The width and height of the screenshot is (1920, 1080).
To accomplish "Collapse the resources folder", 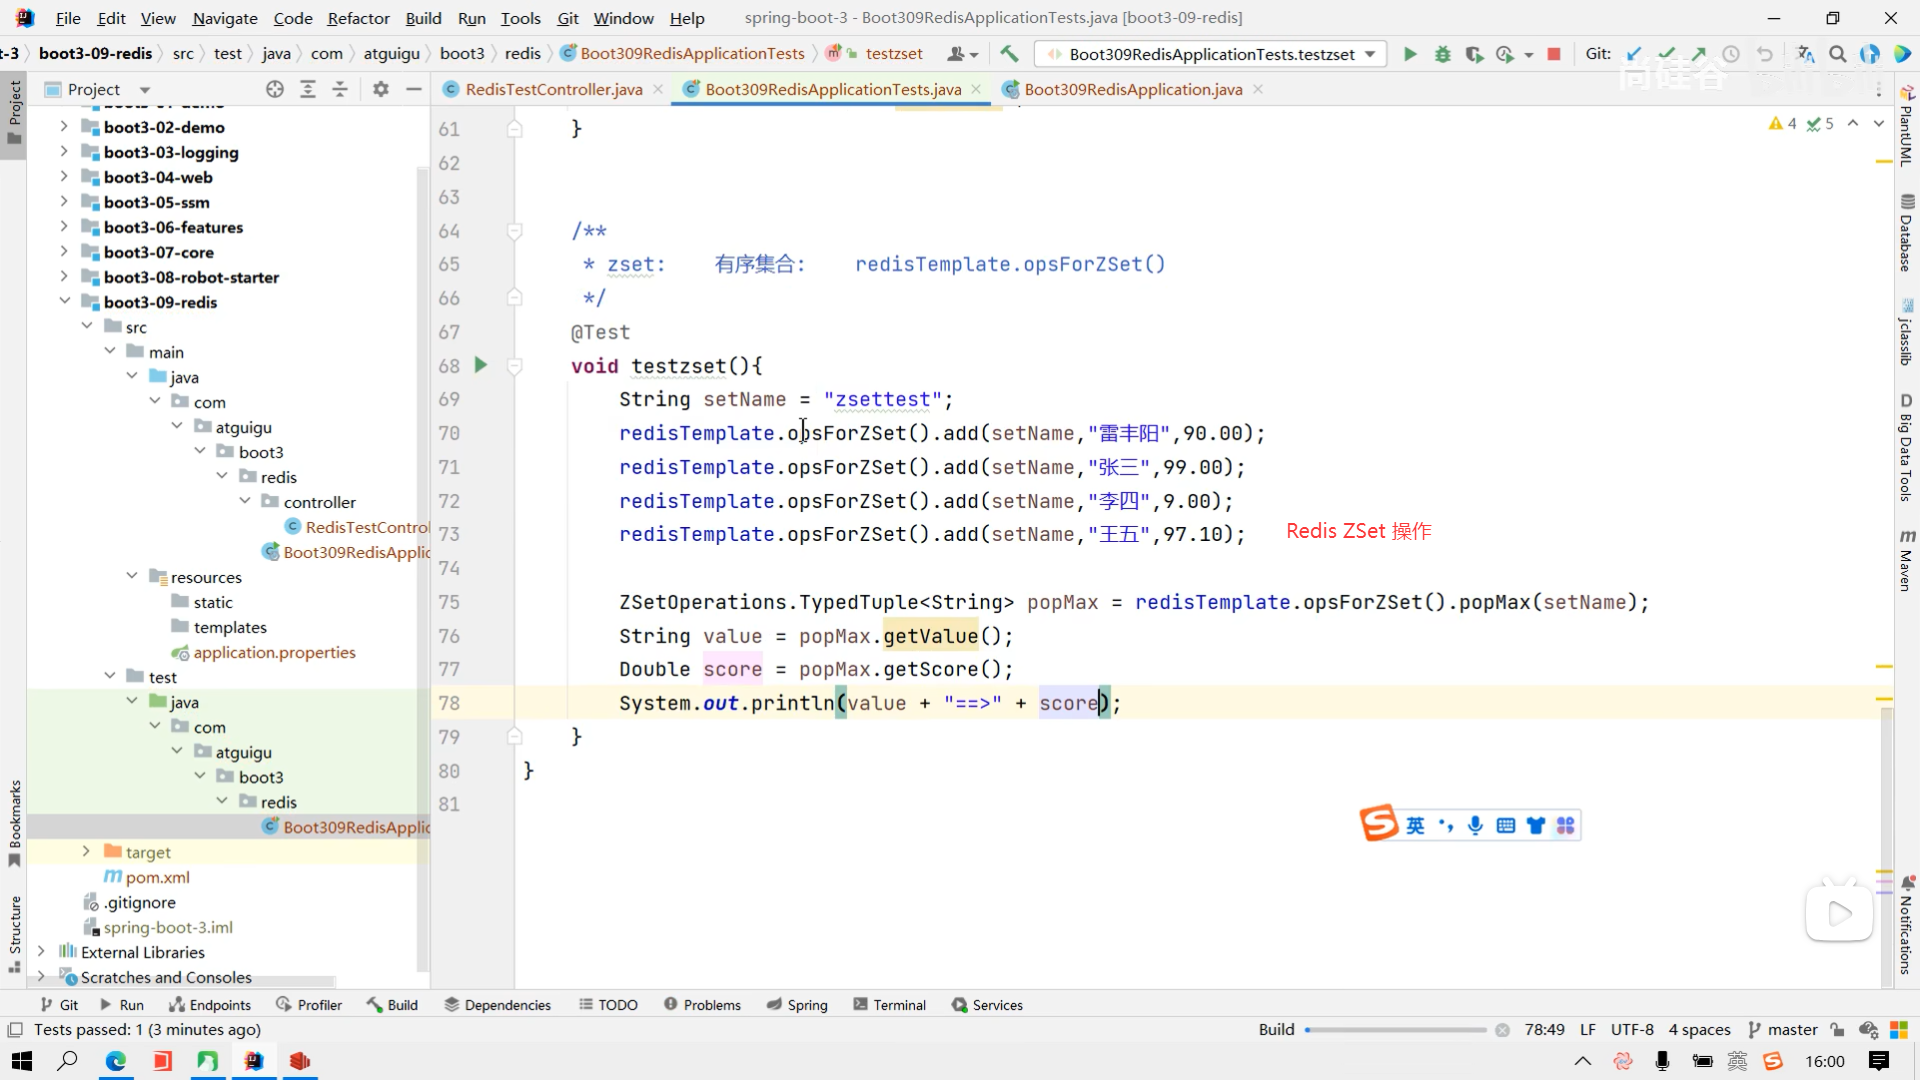I will click(x=132, y=576).
